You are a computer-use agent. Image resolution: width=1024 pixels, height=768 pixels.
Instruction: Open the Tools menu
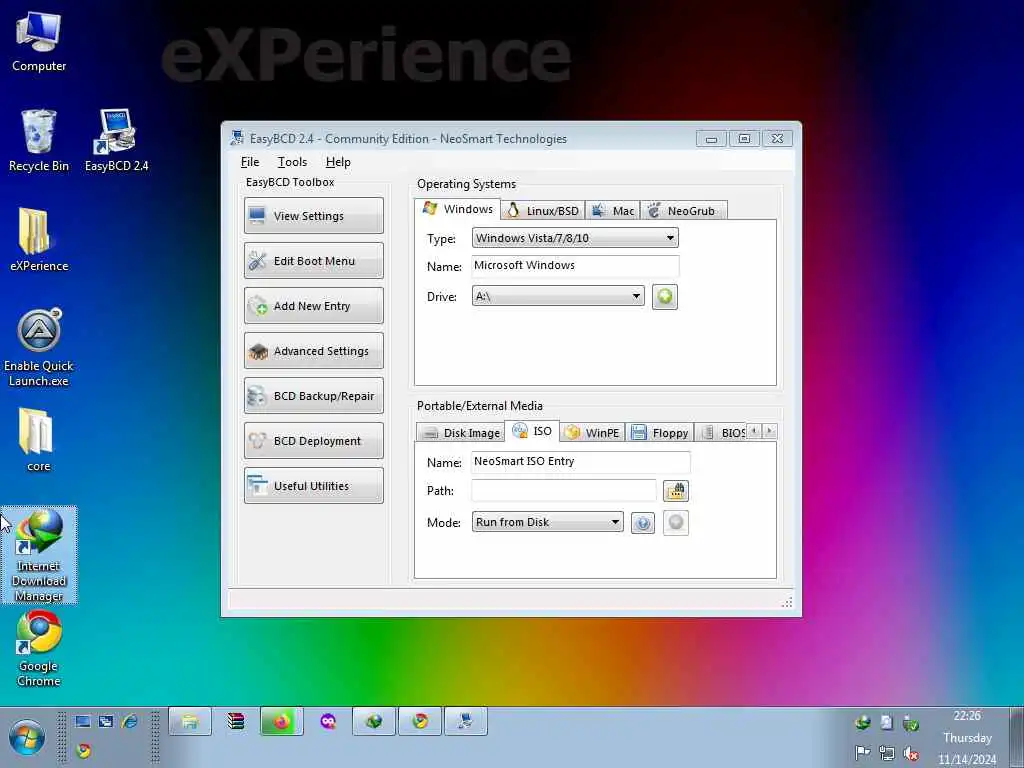(292, 162)
